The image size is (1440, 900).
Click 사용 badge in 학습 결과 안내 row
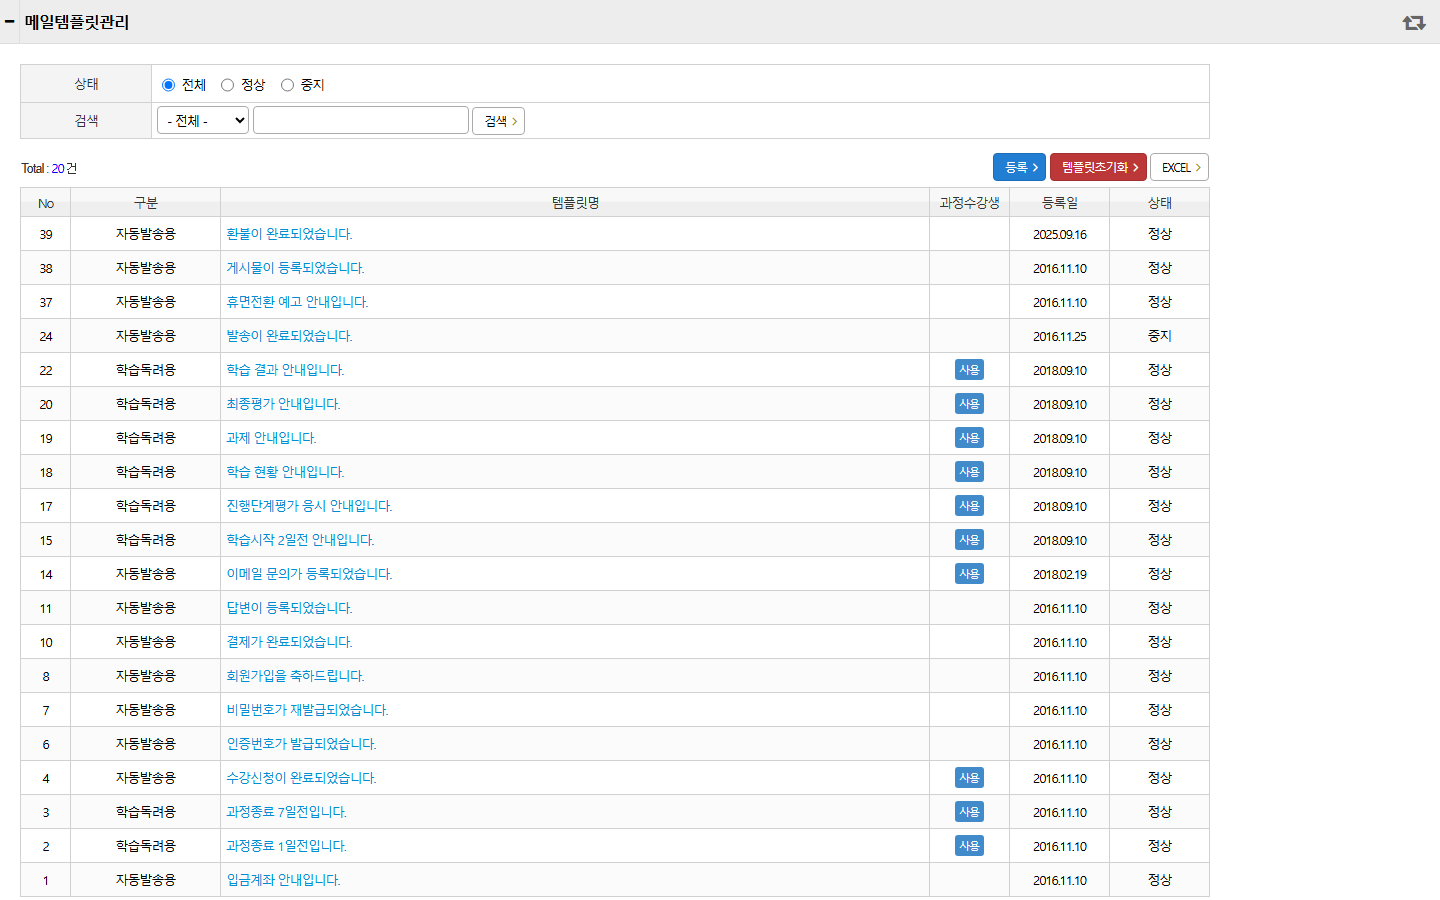[x=969, y=370]
